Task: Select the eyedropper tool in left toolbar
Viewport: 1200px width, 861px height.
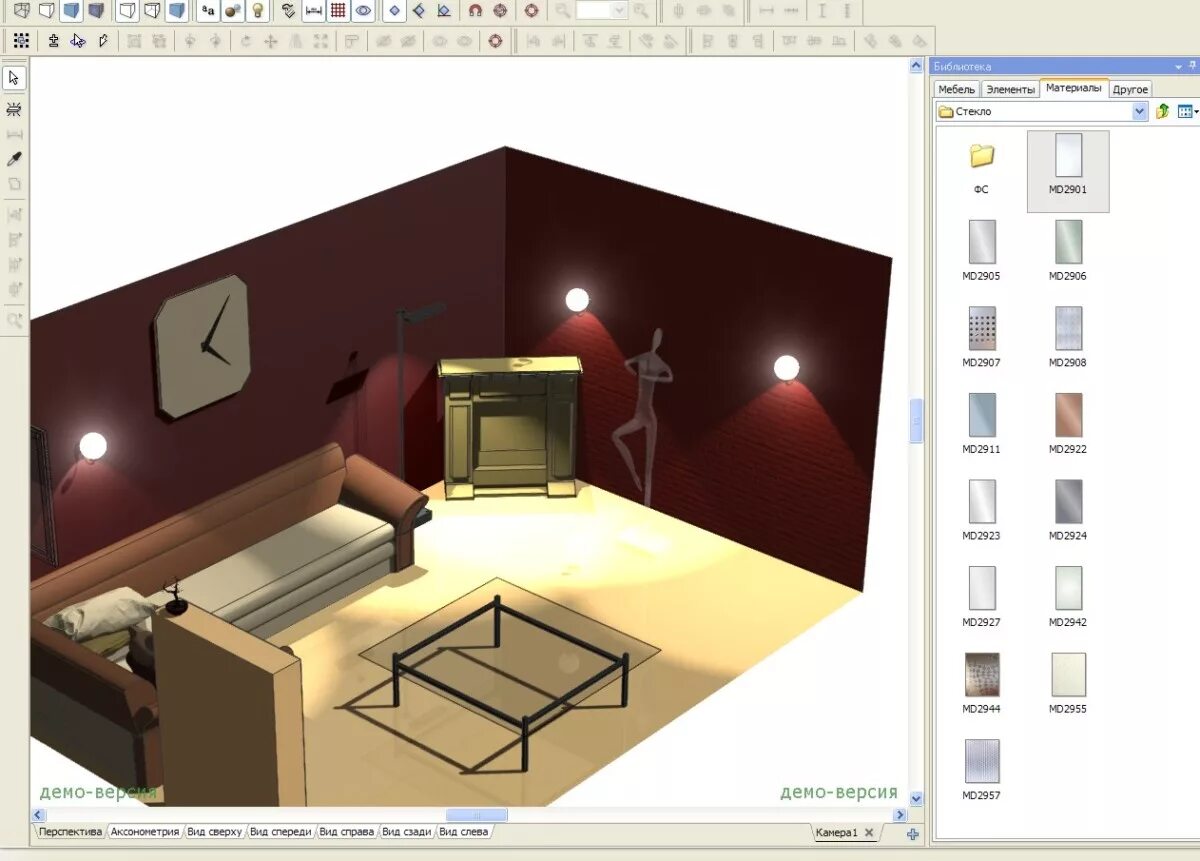Action: click(x=14, y=159)
